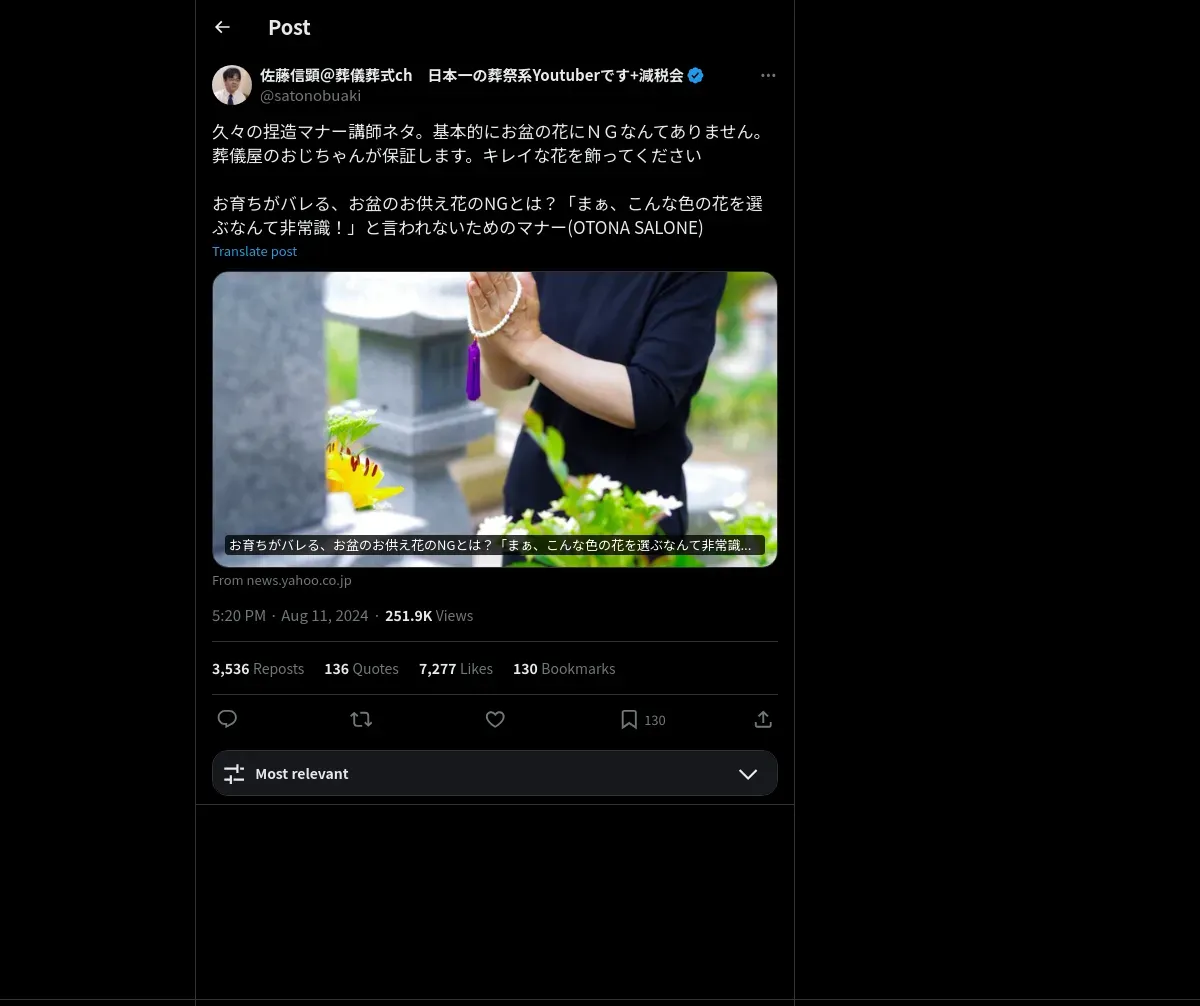The height and width of the screenshot is (1006, 1200).
Task: Open the filter sliders icon
Action: [x=234, y=773]
